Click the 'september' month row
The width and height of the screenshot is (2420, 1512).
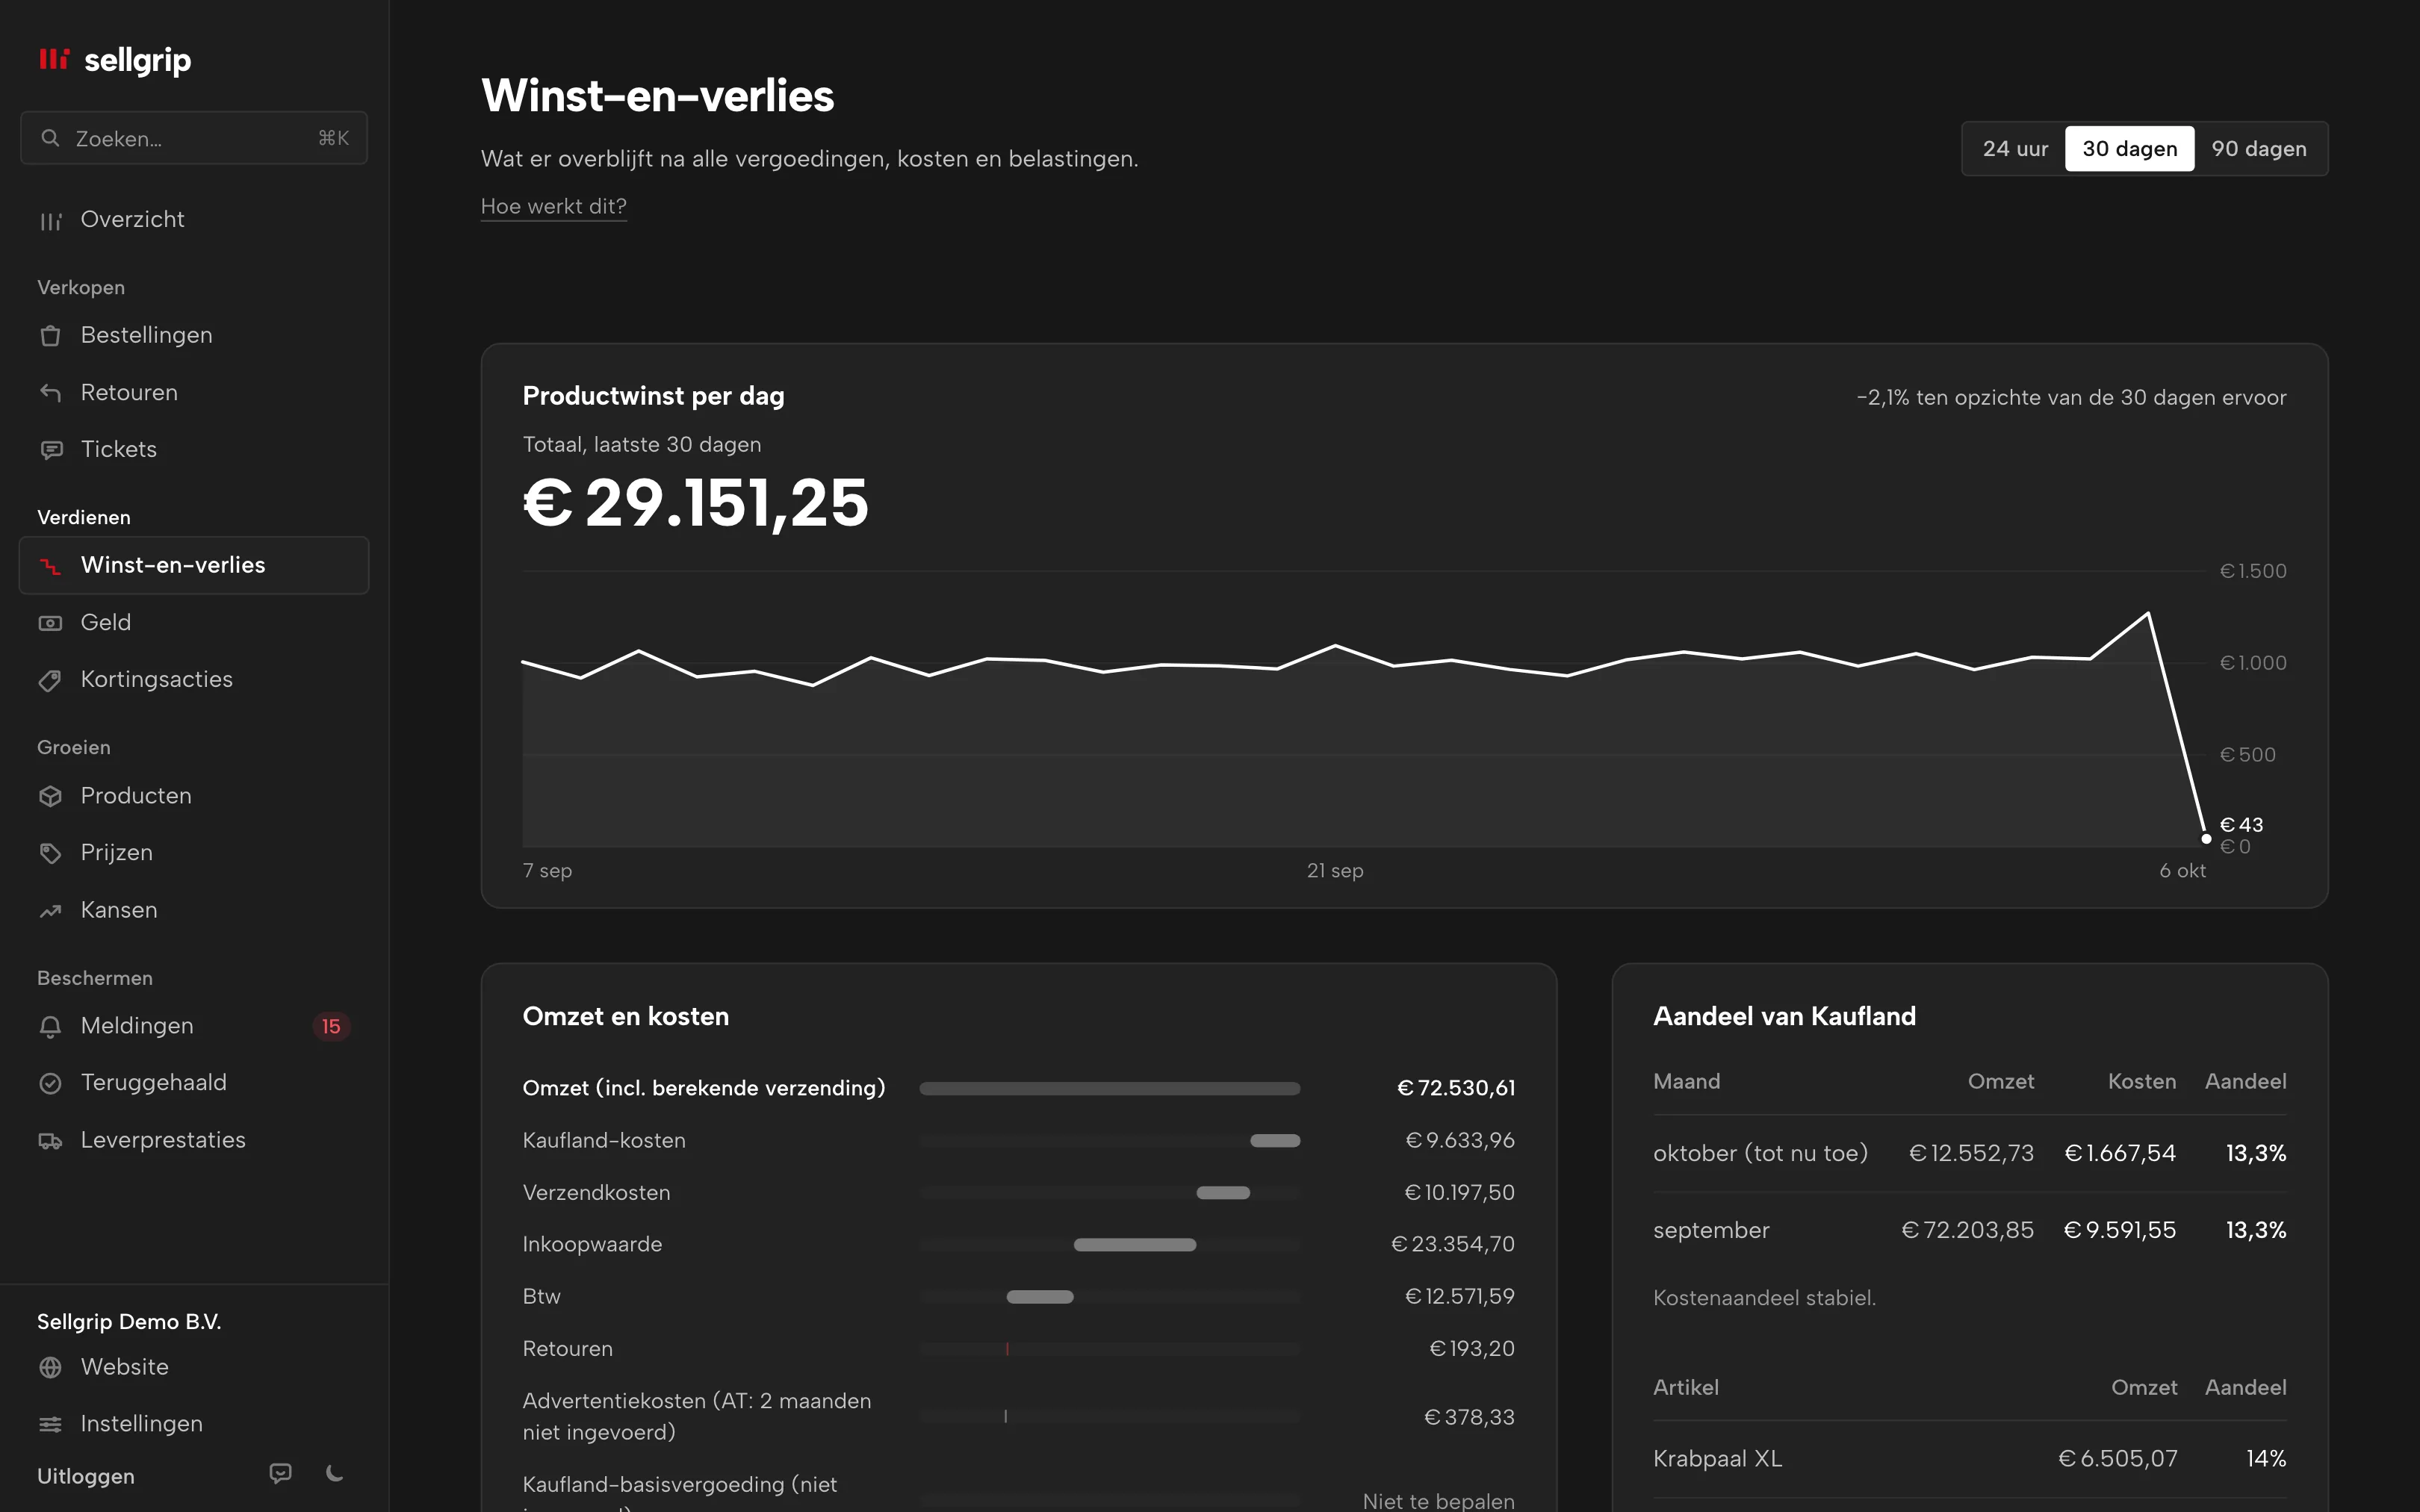click(1970, 1230)
